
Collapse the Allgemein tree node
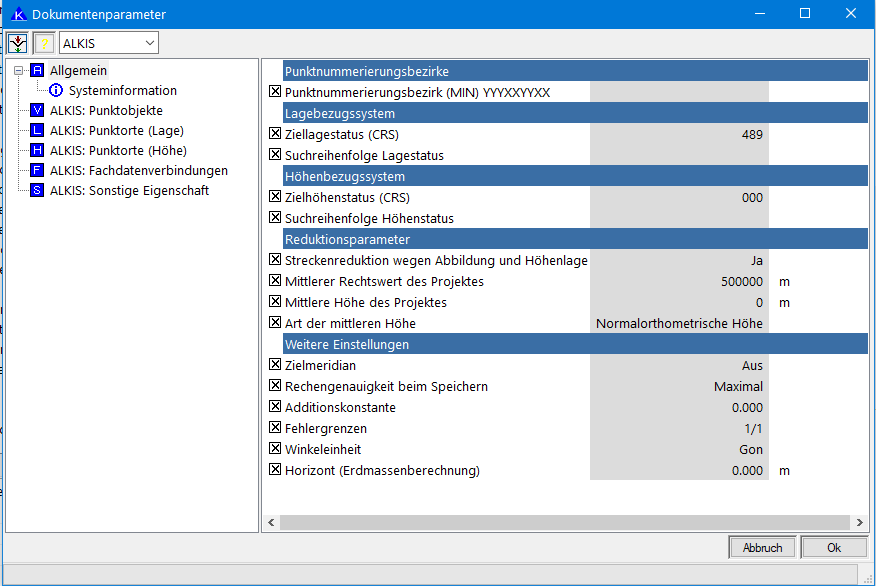tap(19, 71)
